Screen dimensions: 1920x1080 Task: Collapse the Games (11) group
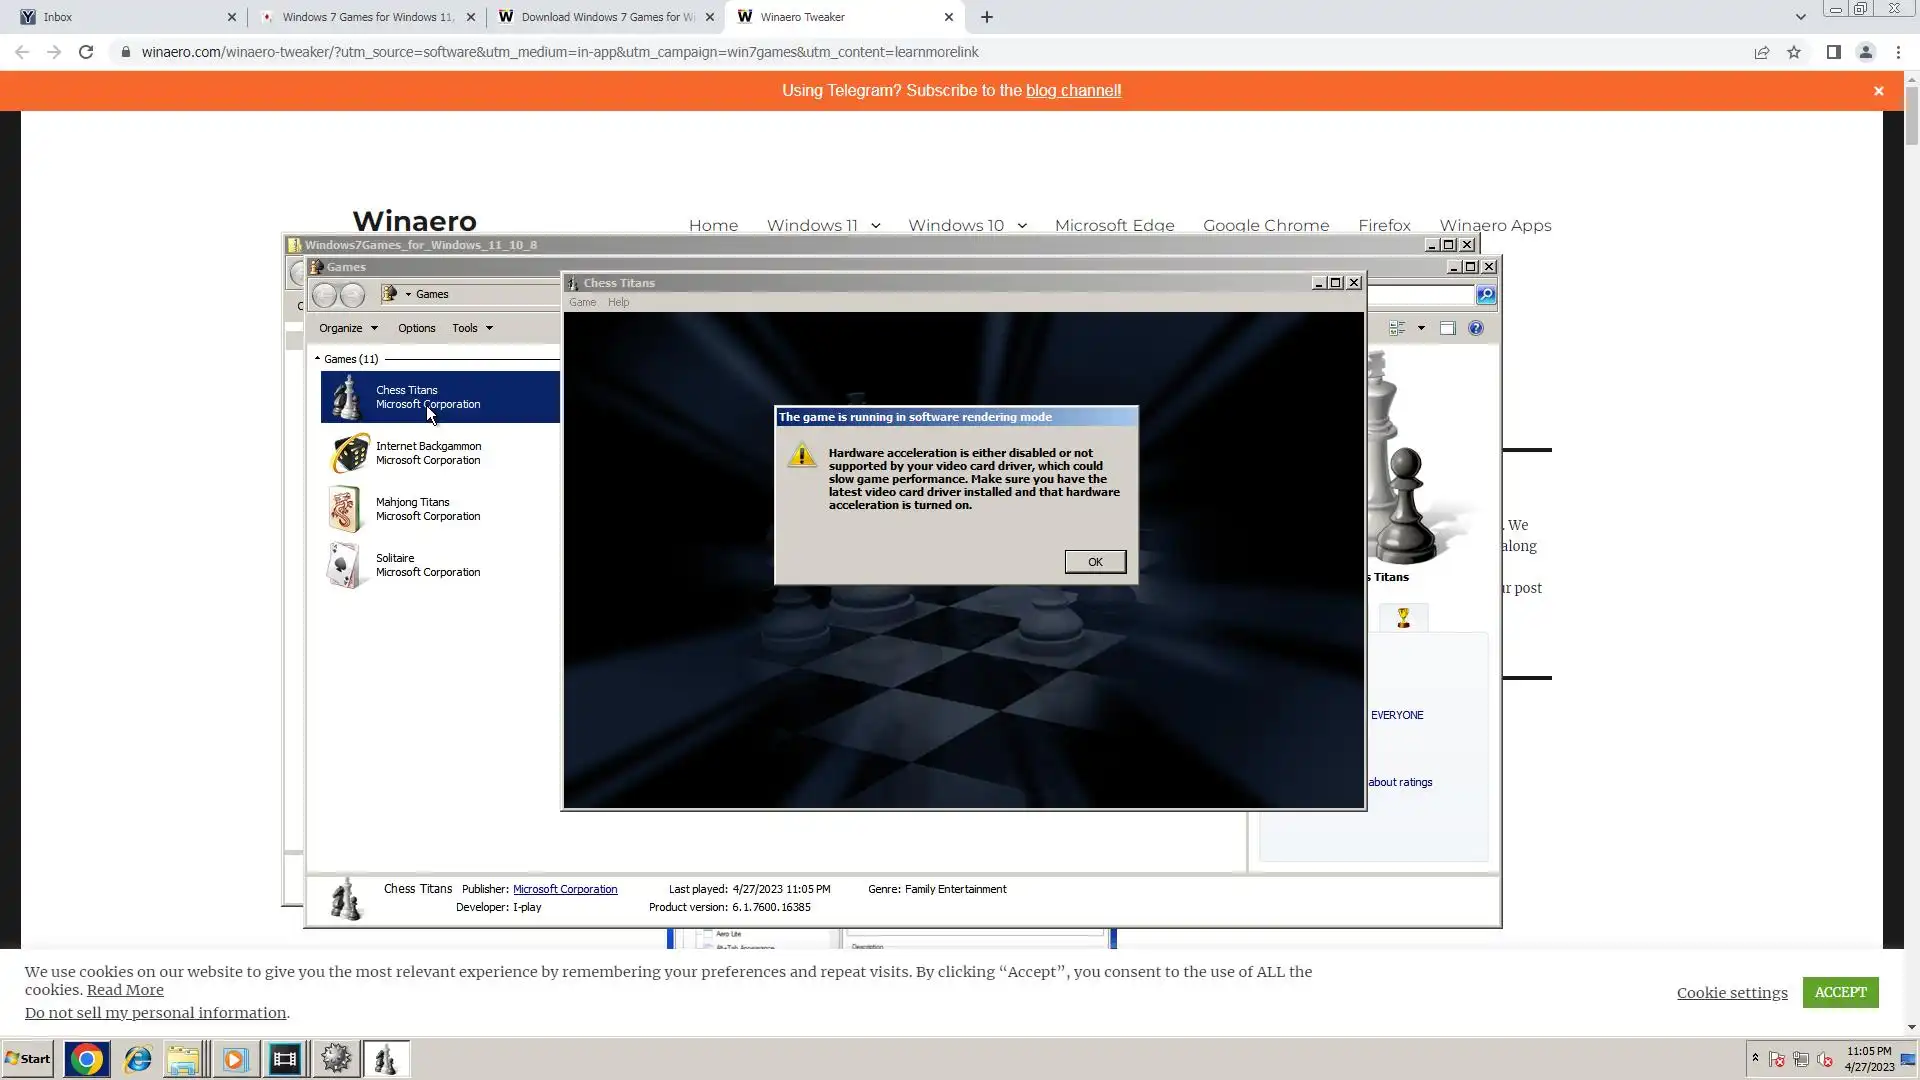[x=317, y=358]
